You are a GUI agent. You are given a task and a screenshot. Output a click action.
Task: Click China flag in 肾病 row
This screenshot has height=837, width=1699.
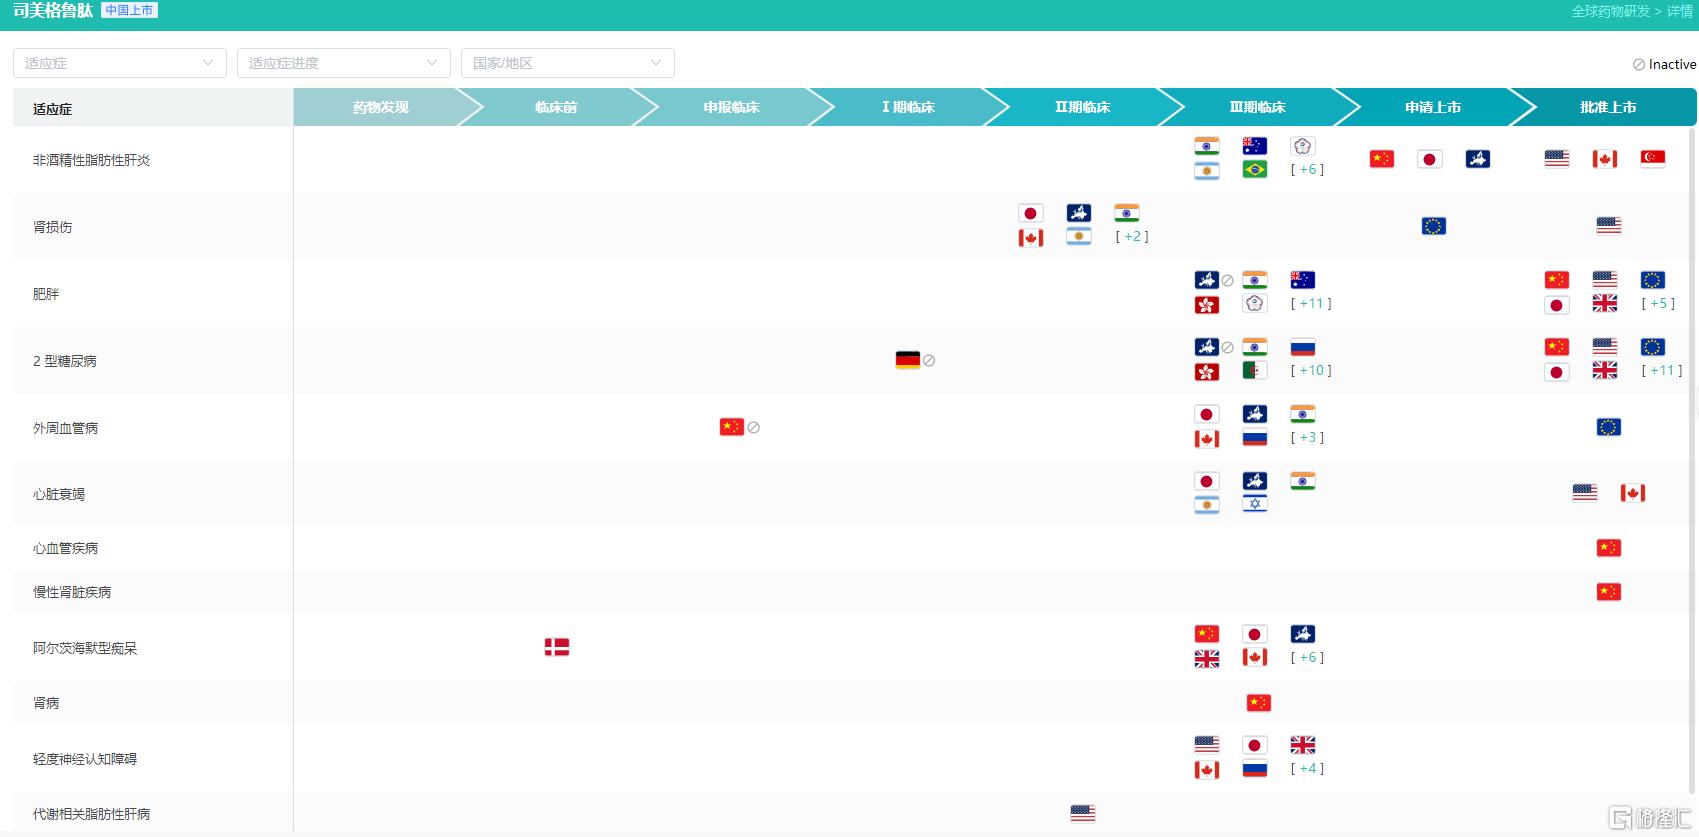1259,703
